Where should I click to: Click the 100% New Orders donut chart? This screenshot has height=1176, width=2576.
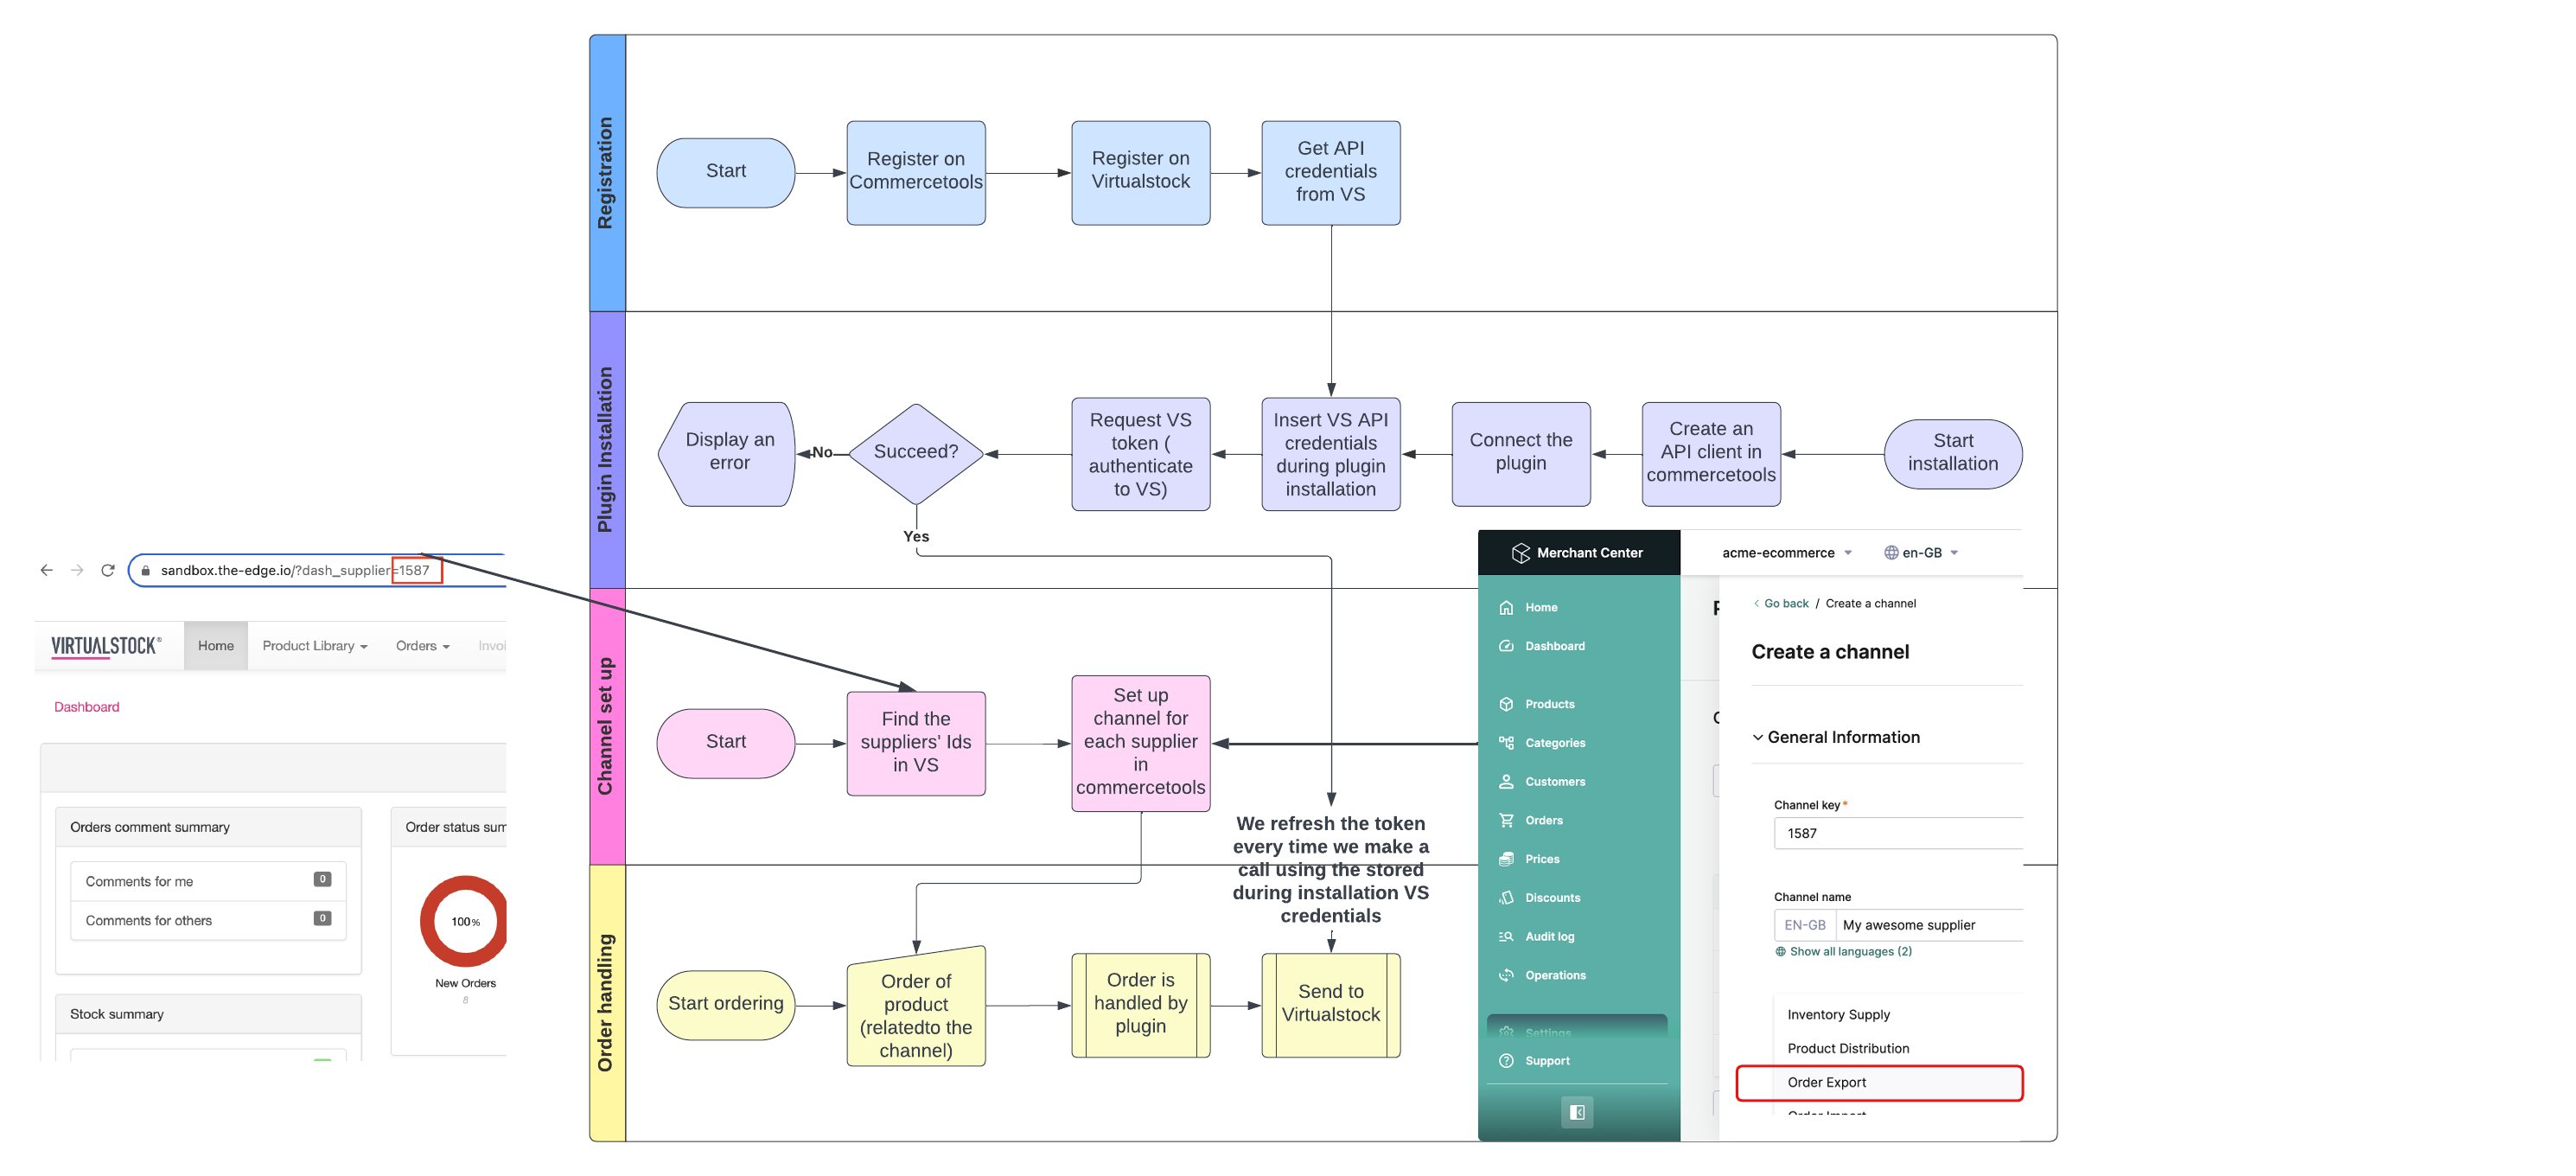(464, 921)
